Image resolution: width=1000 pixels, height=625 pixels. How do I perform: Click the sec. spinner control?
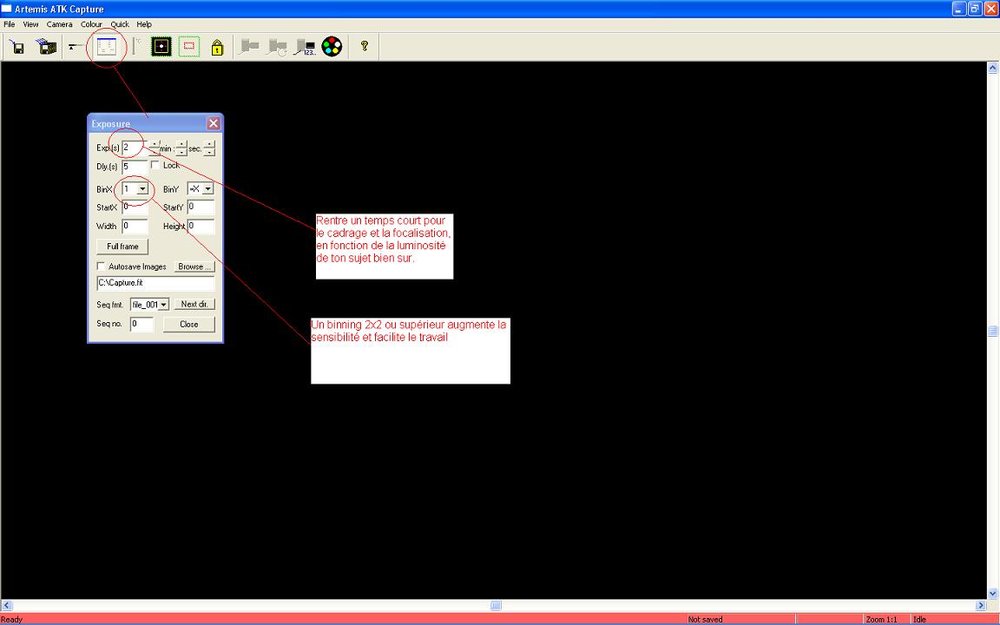tap(209, 148)
